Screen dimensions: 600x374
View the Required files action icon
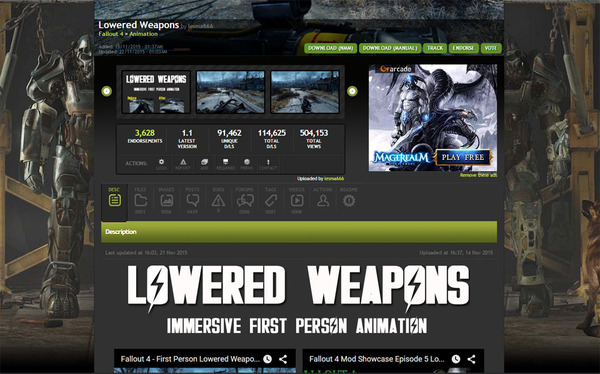225,164
